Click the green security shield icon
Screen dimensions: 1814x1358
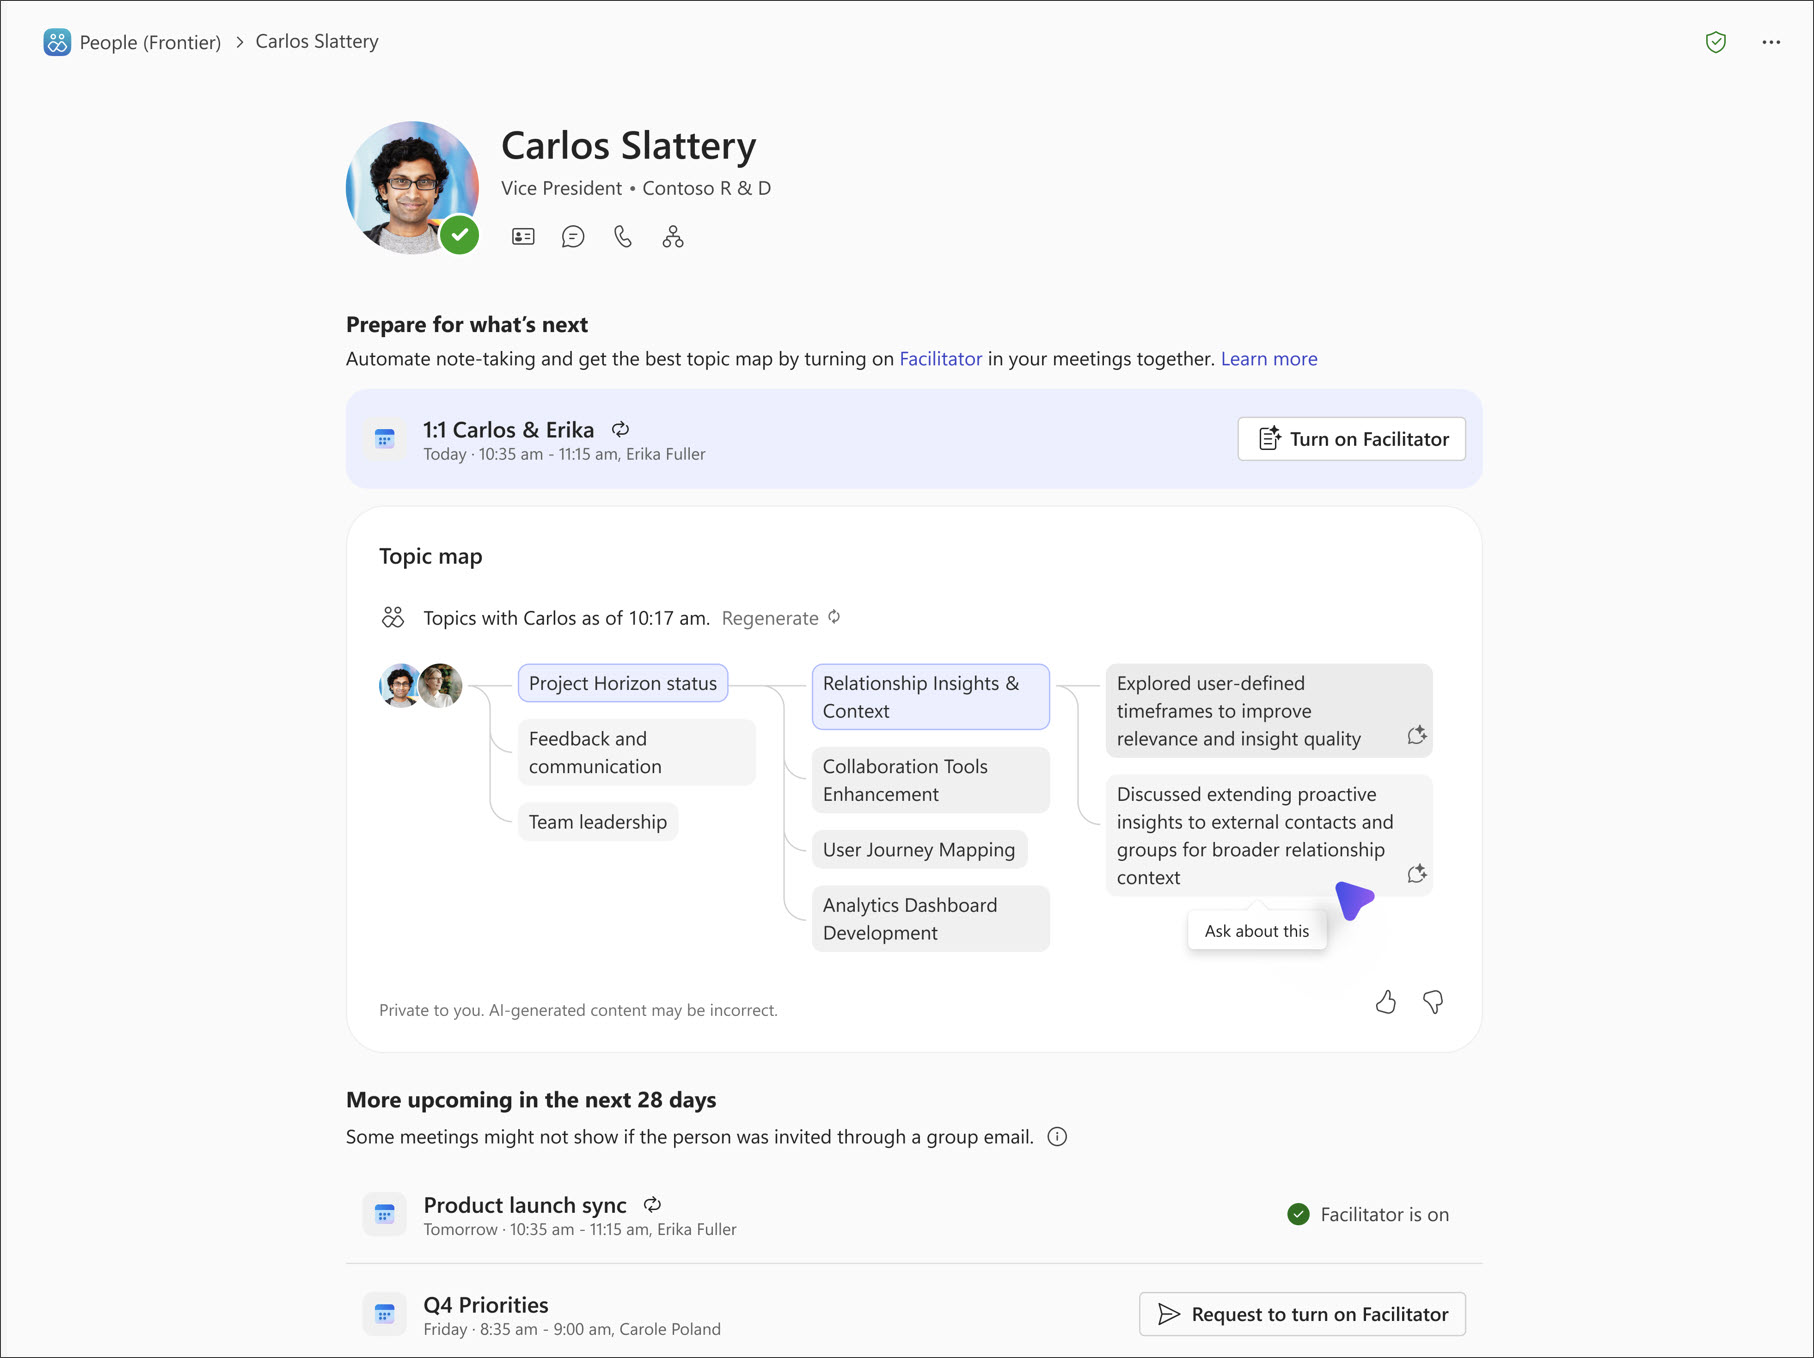point(1716,41)
